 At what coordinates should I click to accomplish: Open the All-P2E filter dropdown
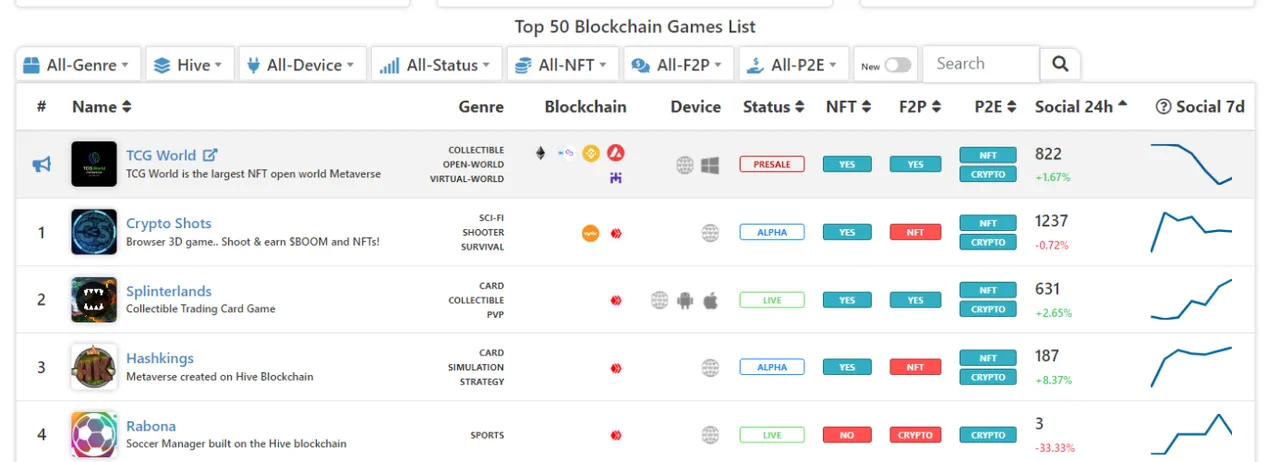point(794,64)
